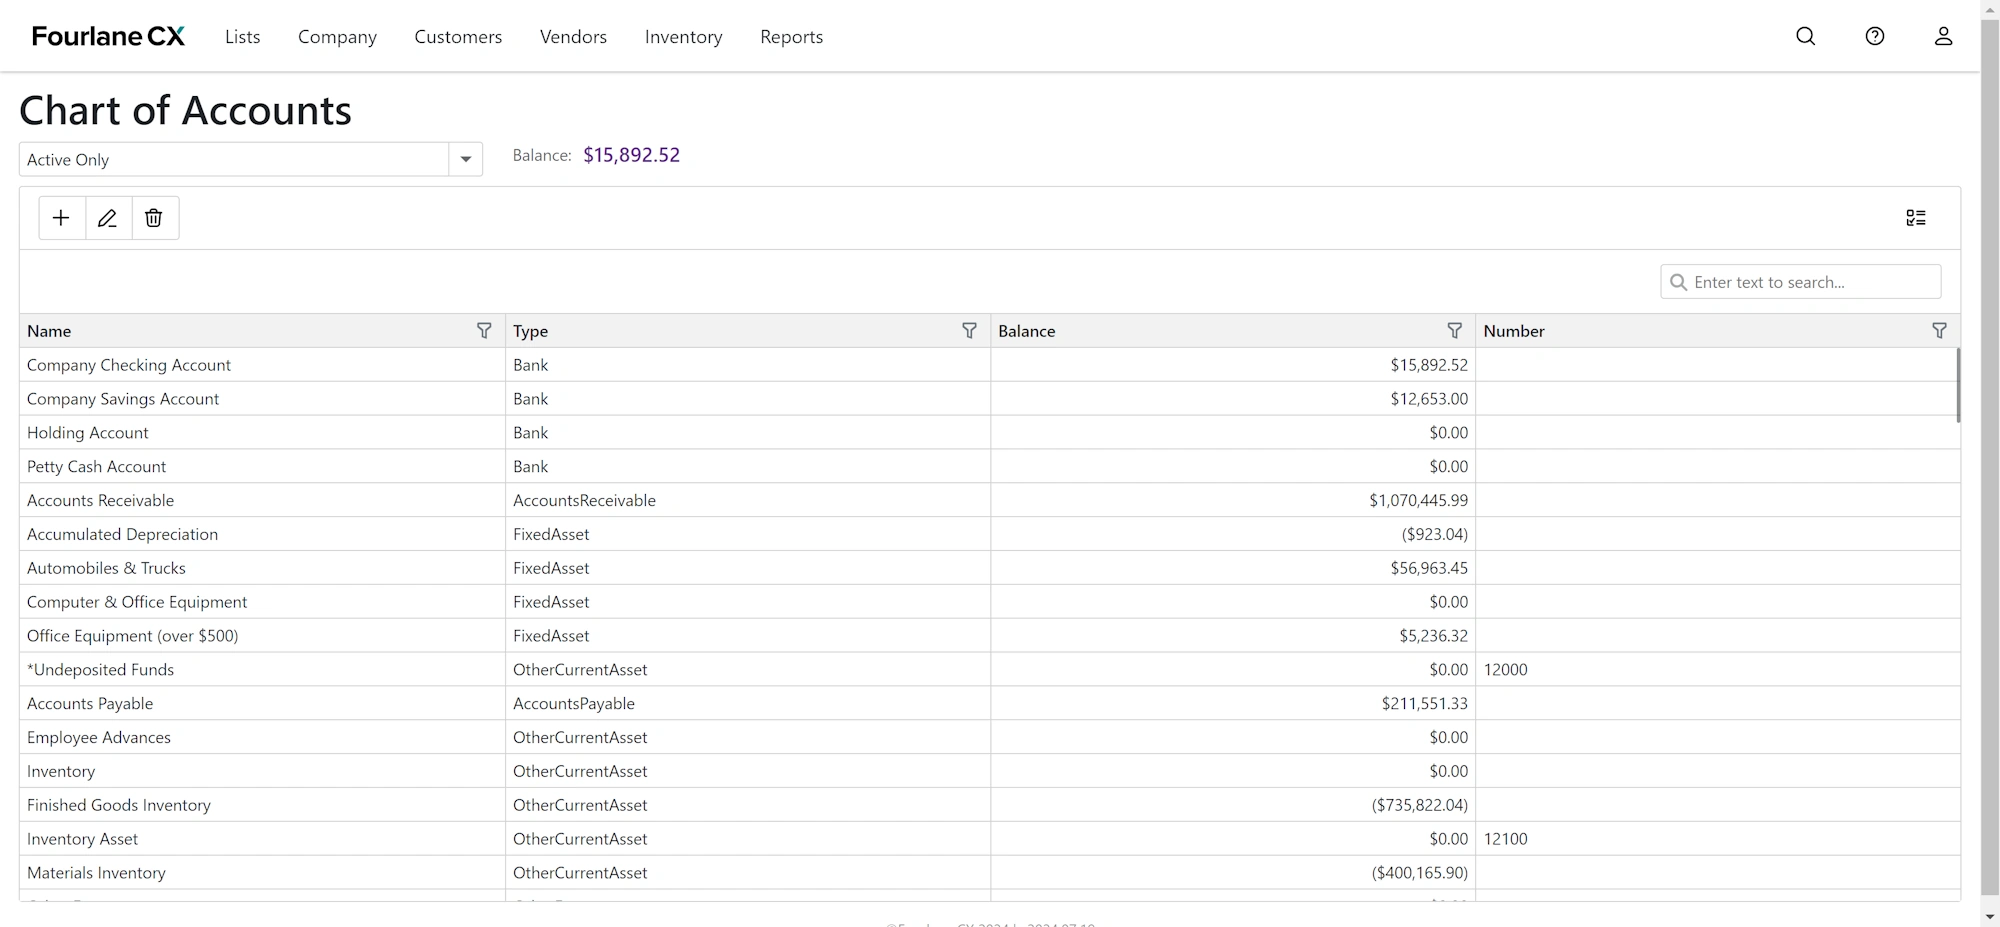Select Materials Inventory row
This screenshot has width=2000, height=927.
coord(990,873)
